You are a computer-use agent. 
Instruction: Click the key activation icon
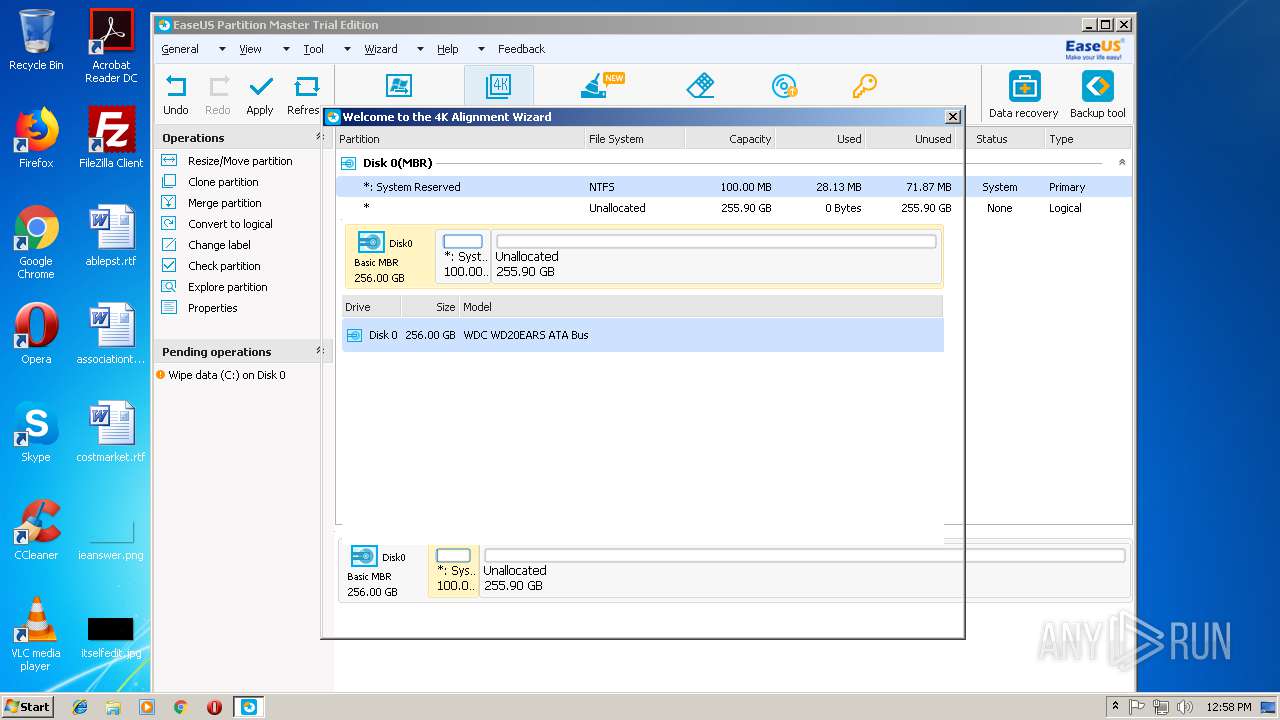coord(864,86)
